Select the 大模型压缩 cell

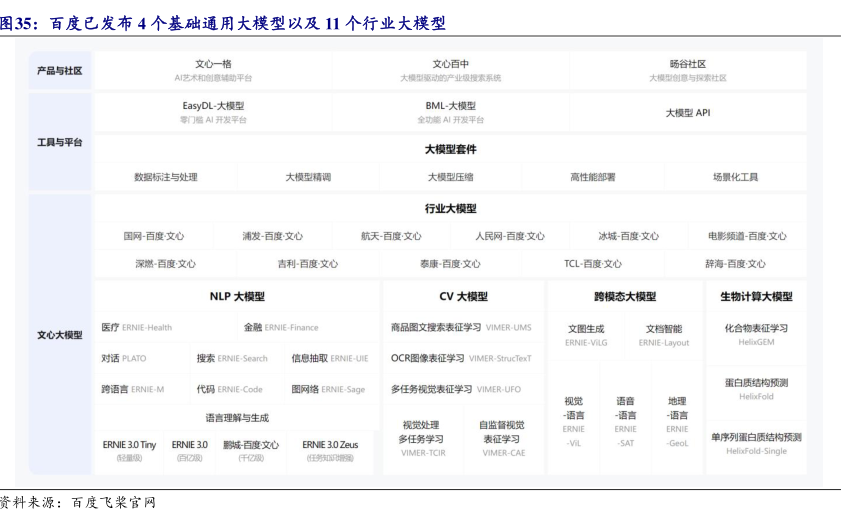click(x=450, y=177)
